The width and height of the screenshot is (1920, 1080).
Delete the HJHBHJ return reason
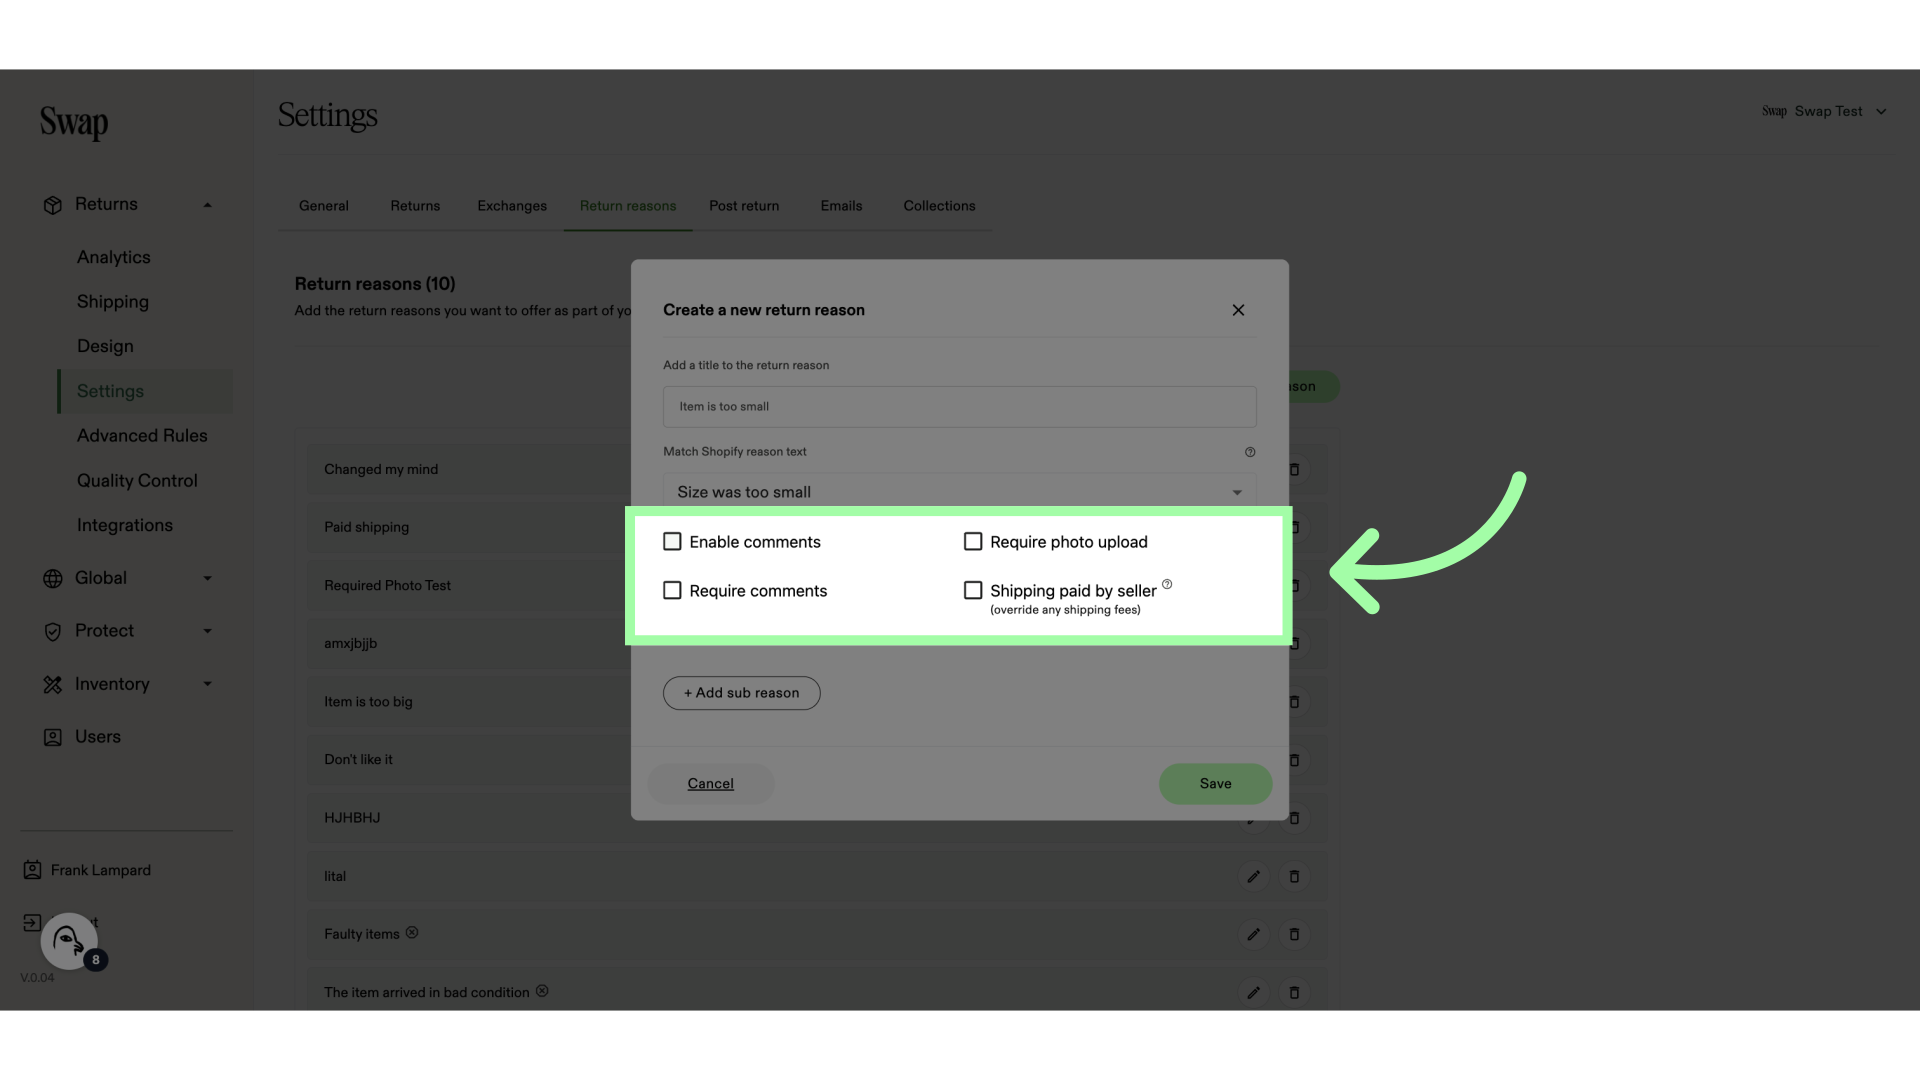[x=1294, y=818]
